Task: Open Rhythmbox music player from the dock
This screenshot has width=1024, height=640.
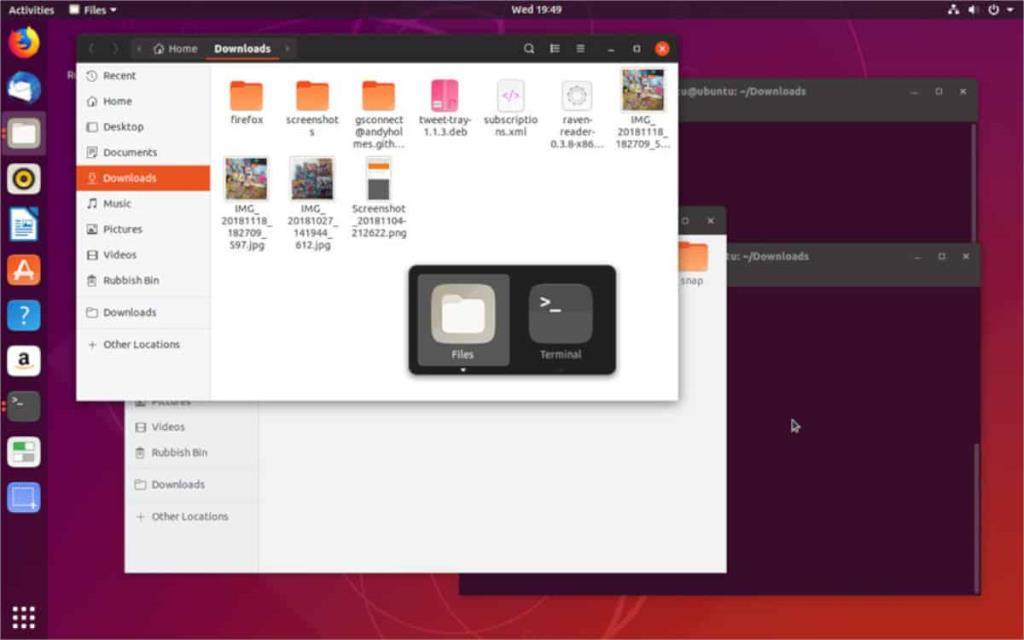Action: click(24, 179)
